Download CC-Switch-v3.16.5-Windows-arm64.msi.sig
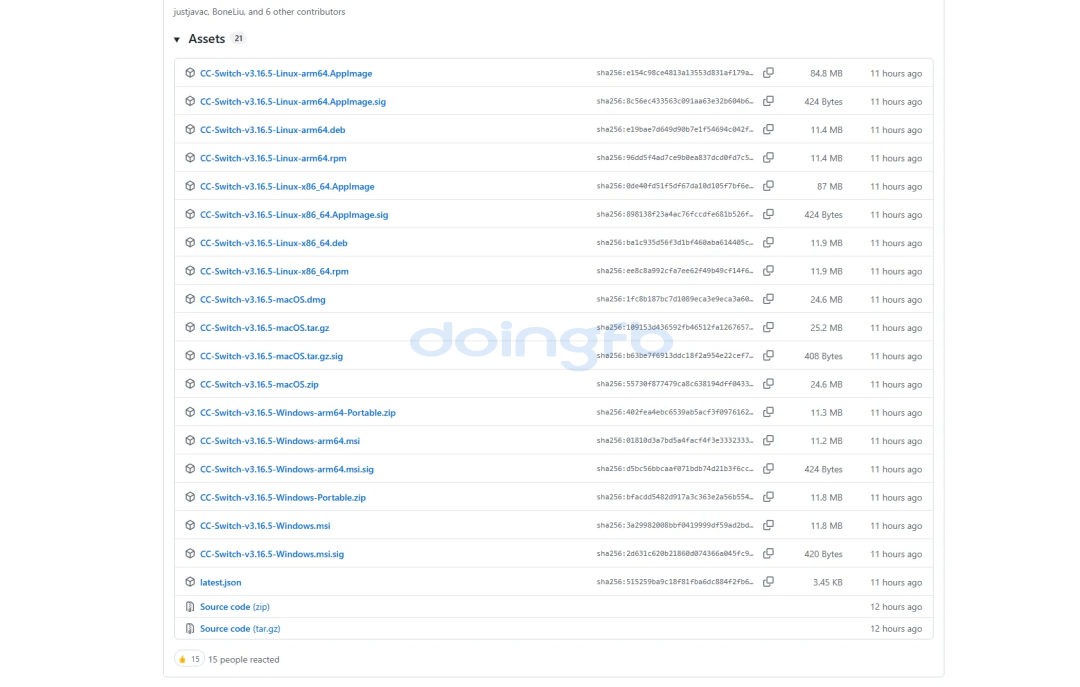Screen dimensions: 1080x687 [x=287, y=469]
